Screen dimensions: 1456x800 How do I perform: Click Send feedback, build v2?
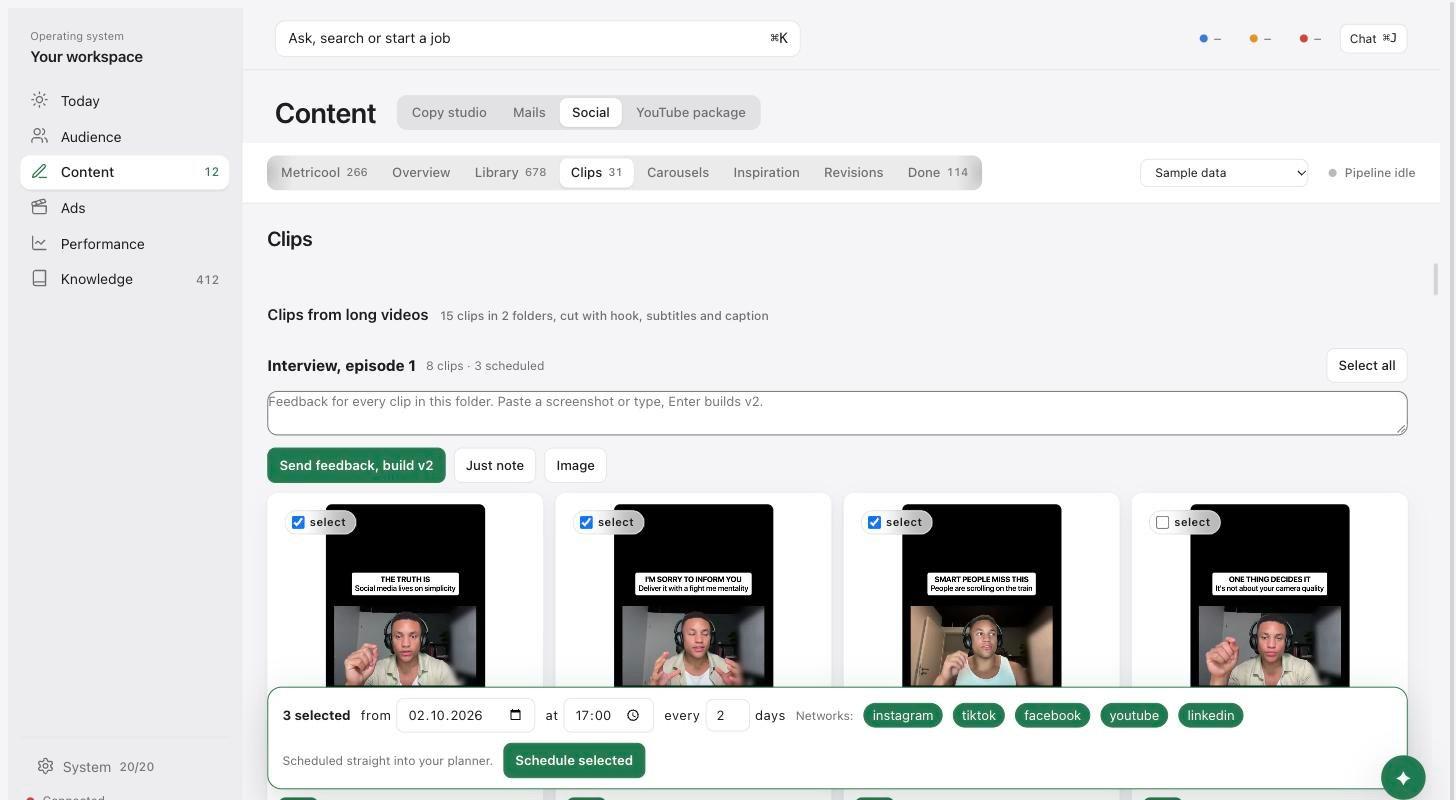coord(356,465)
